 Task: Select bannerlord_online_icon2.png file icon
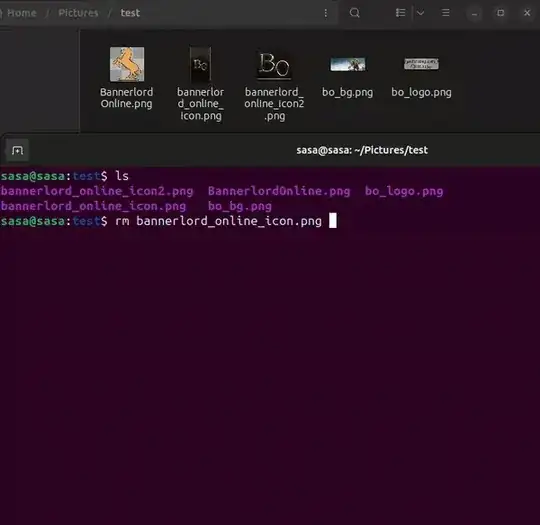[274, 65]
